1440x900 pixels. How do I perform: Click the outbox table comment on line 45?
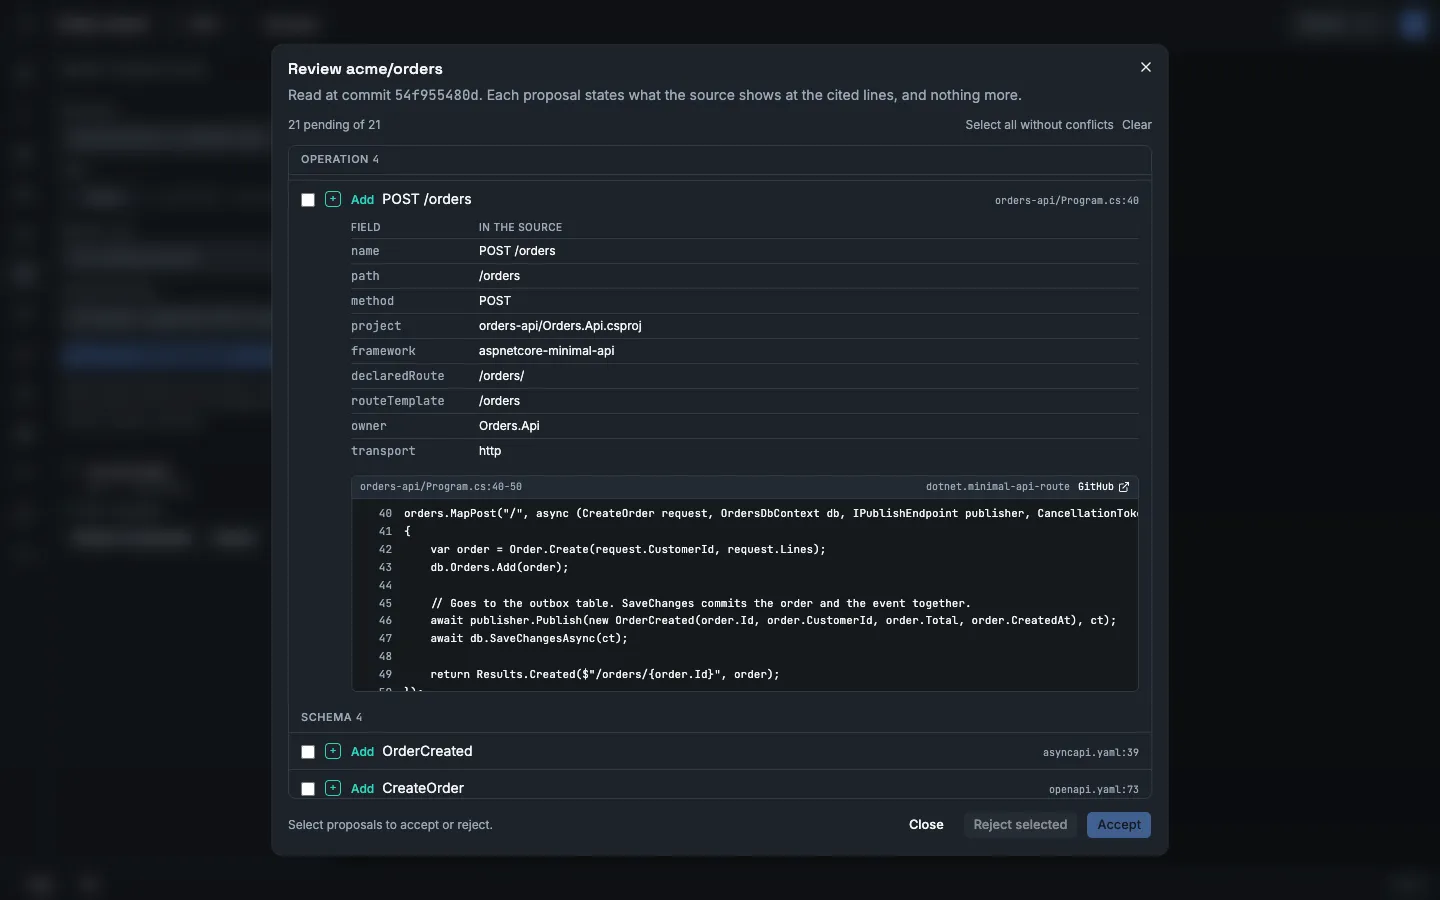coord(701,603)
